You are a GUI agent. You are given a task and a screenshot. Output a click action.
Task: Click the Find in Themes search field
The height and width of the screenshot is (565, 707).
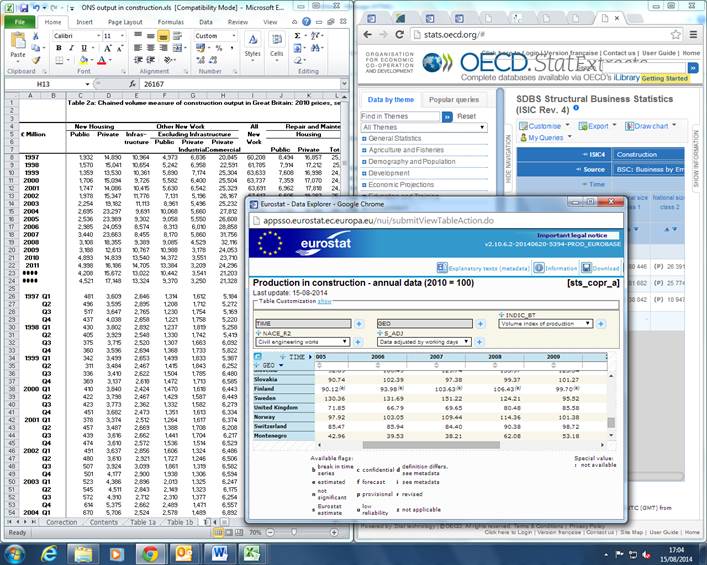[402, 116]
